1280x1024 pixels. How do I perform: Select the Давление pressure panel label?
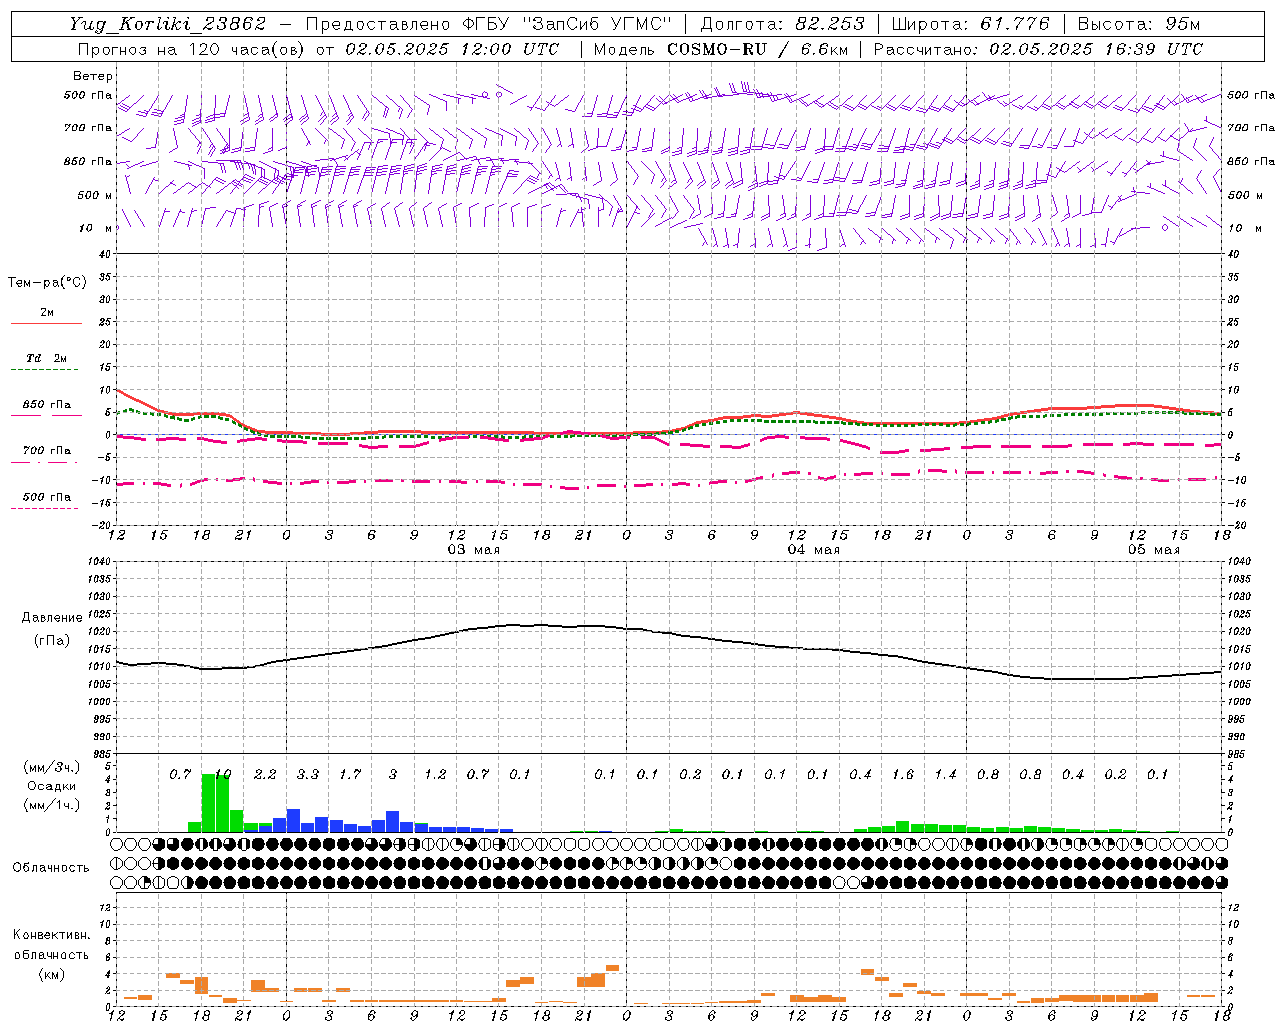pyautogui.click(x=51, y=618)
